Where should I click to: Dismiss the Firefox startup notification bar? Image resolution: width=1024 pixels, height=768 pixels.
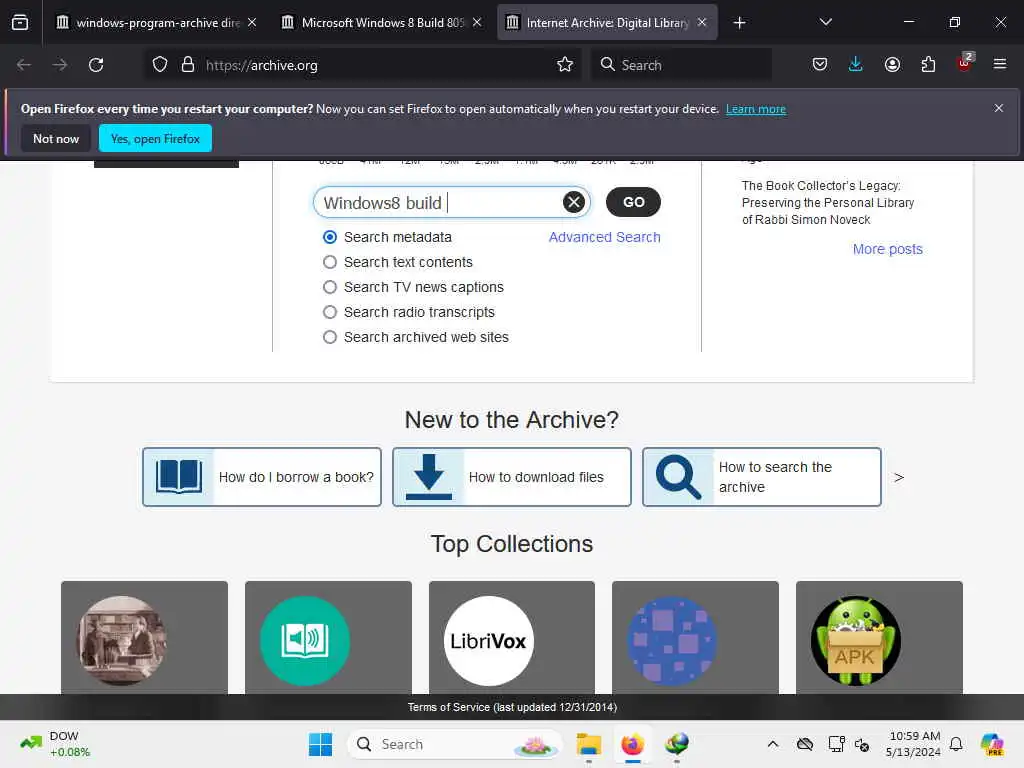pyautogui.click(x=999, y=108)
